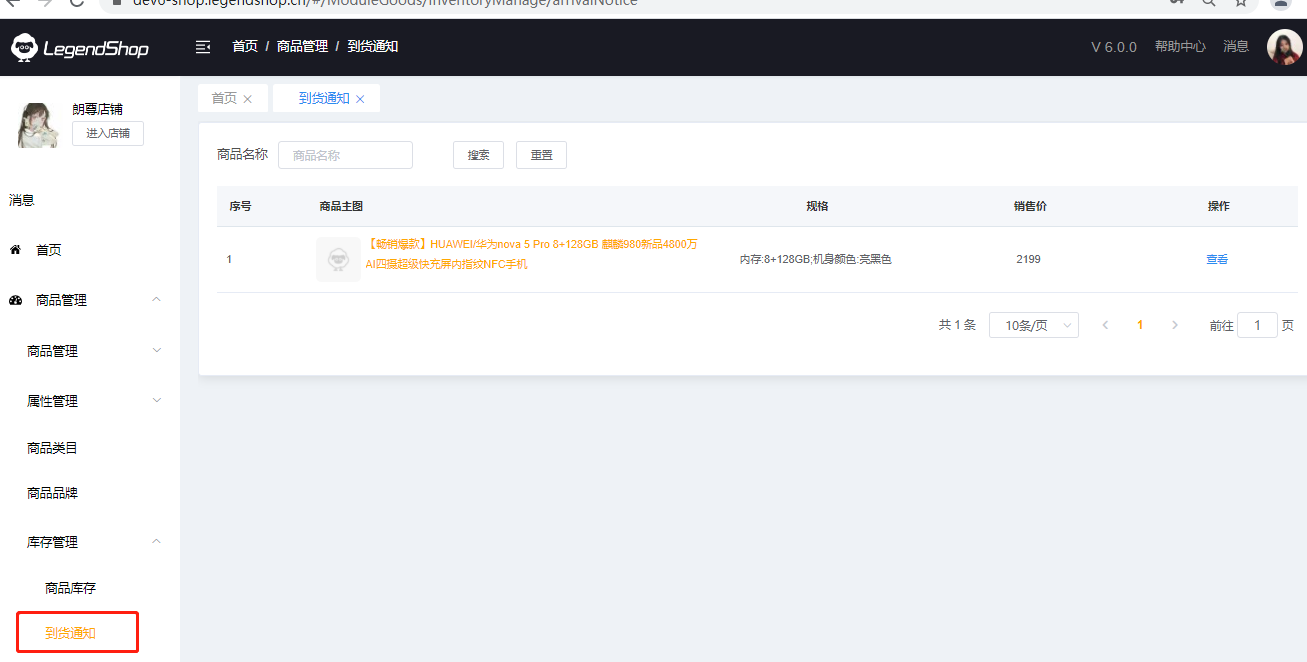
Task: Click the product thumbnail placeholder image
Action: coord(338,259)
